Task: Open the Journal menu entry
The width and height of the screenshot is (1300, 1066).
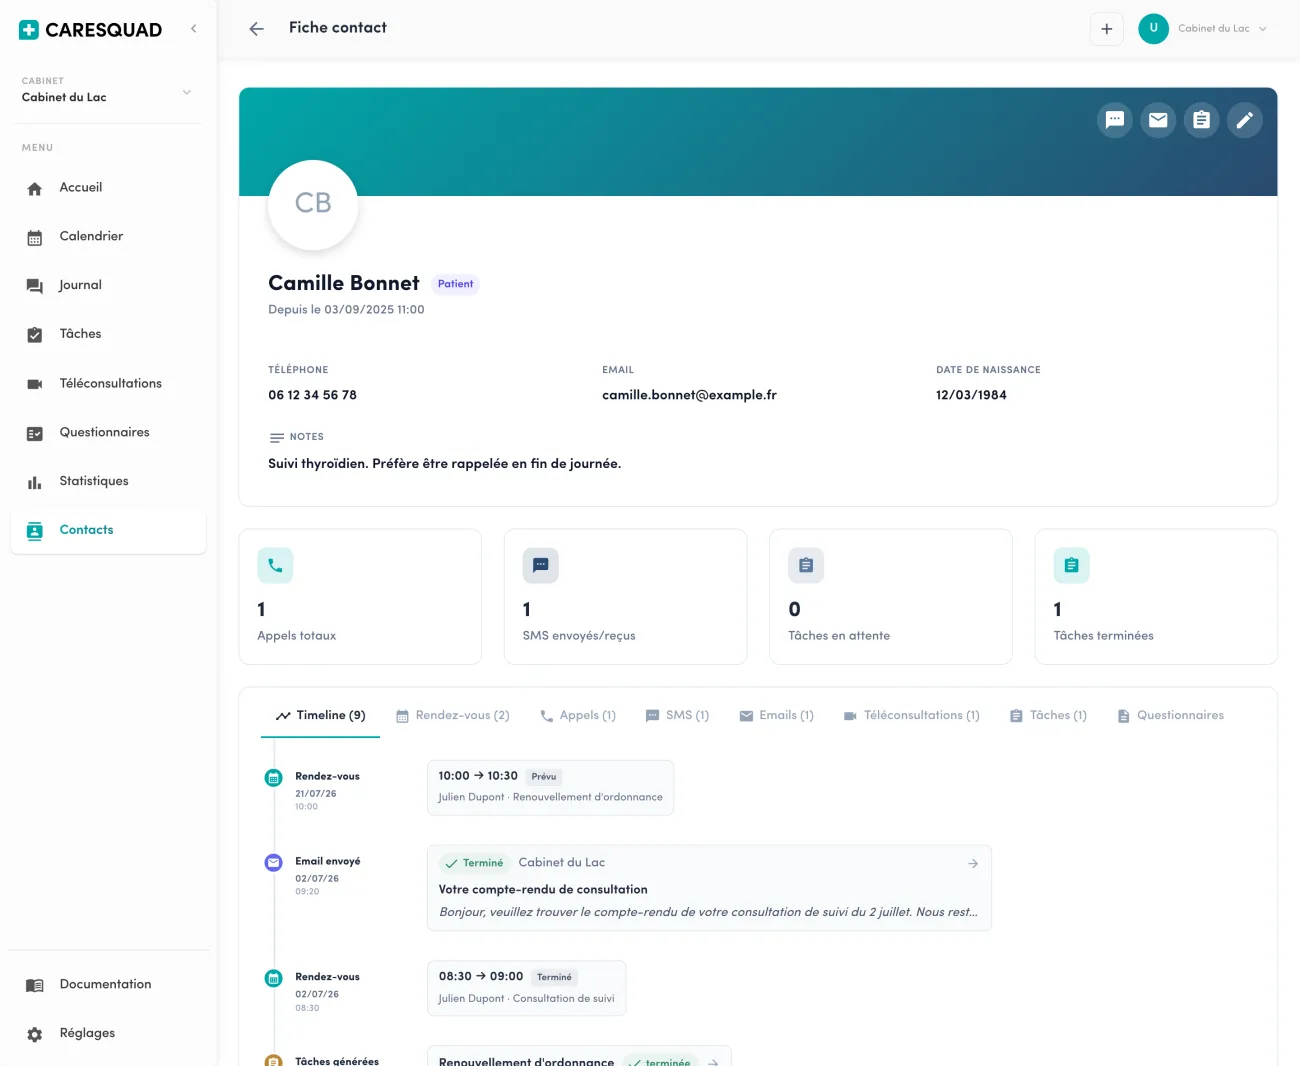Action: coord(108,286)
